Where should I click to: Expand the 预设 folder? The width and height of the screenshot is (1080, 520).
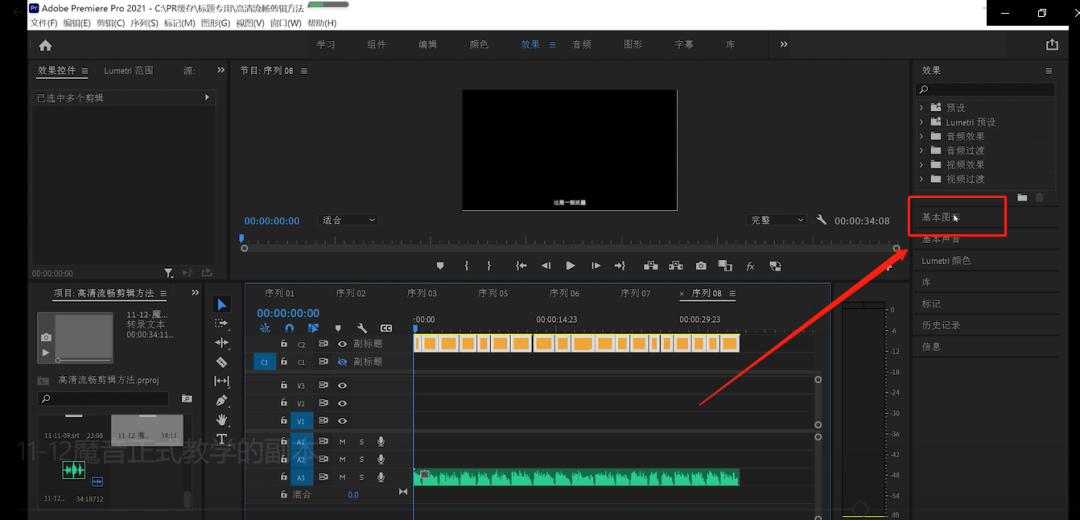(x=921, y=107)
